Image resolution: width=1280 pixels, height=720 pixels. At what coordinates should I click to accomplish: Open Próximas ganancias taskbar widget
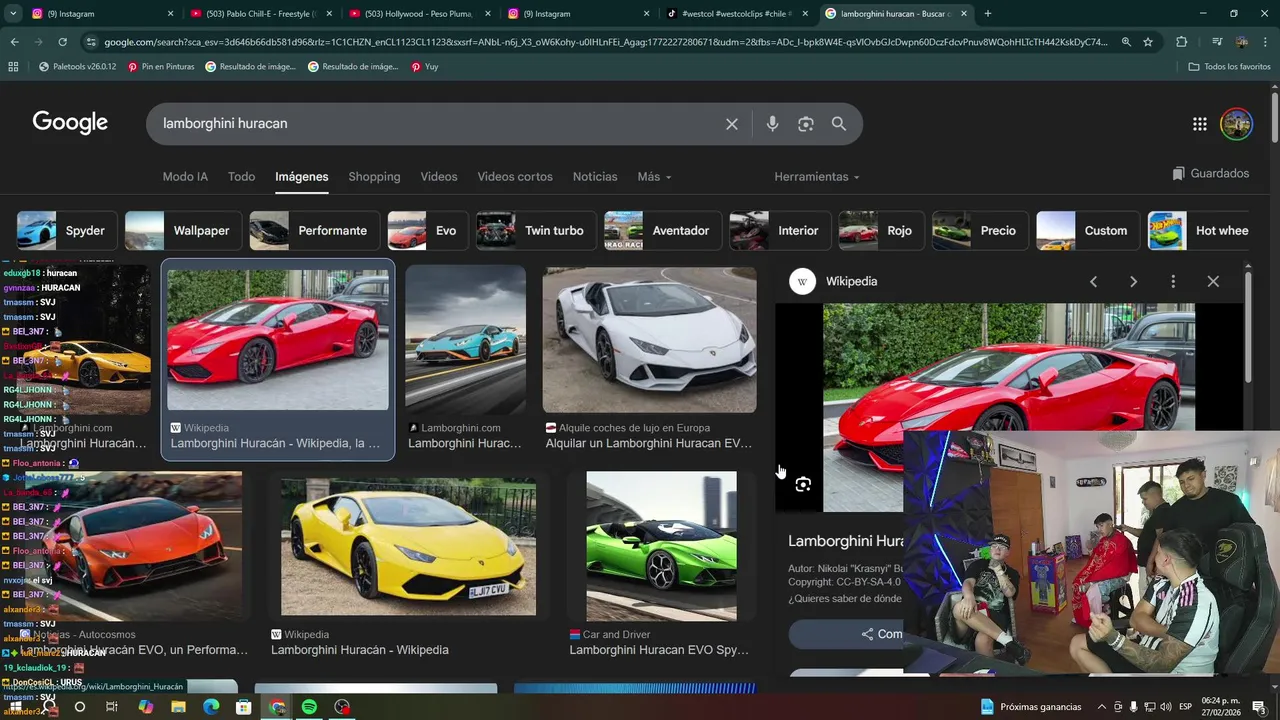(1031, 707)
